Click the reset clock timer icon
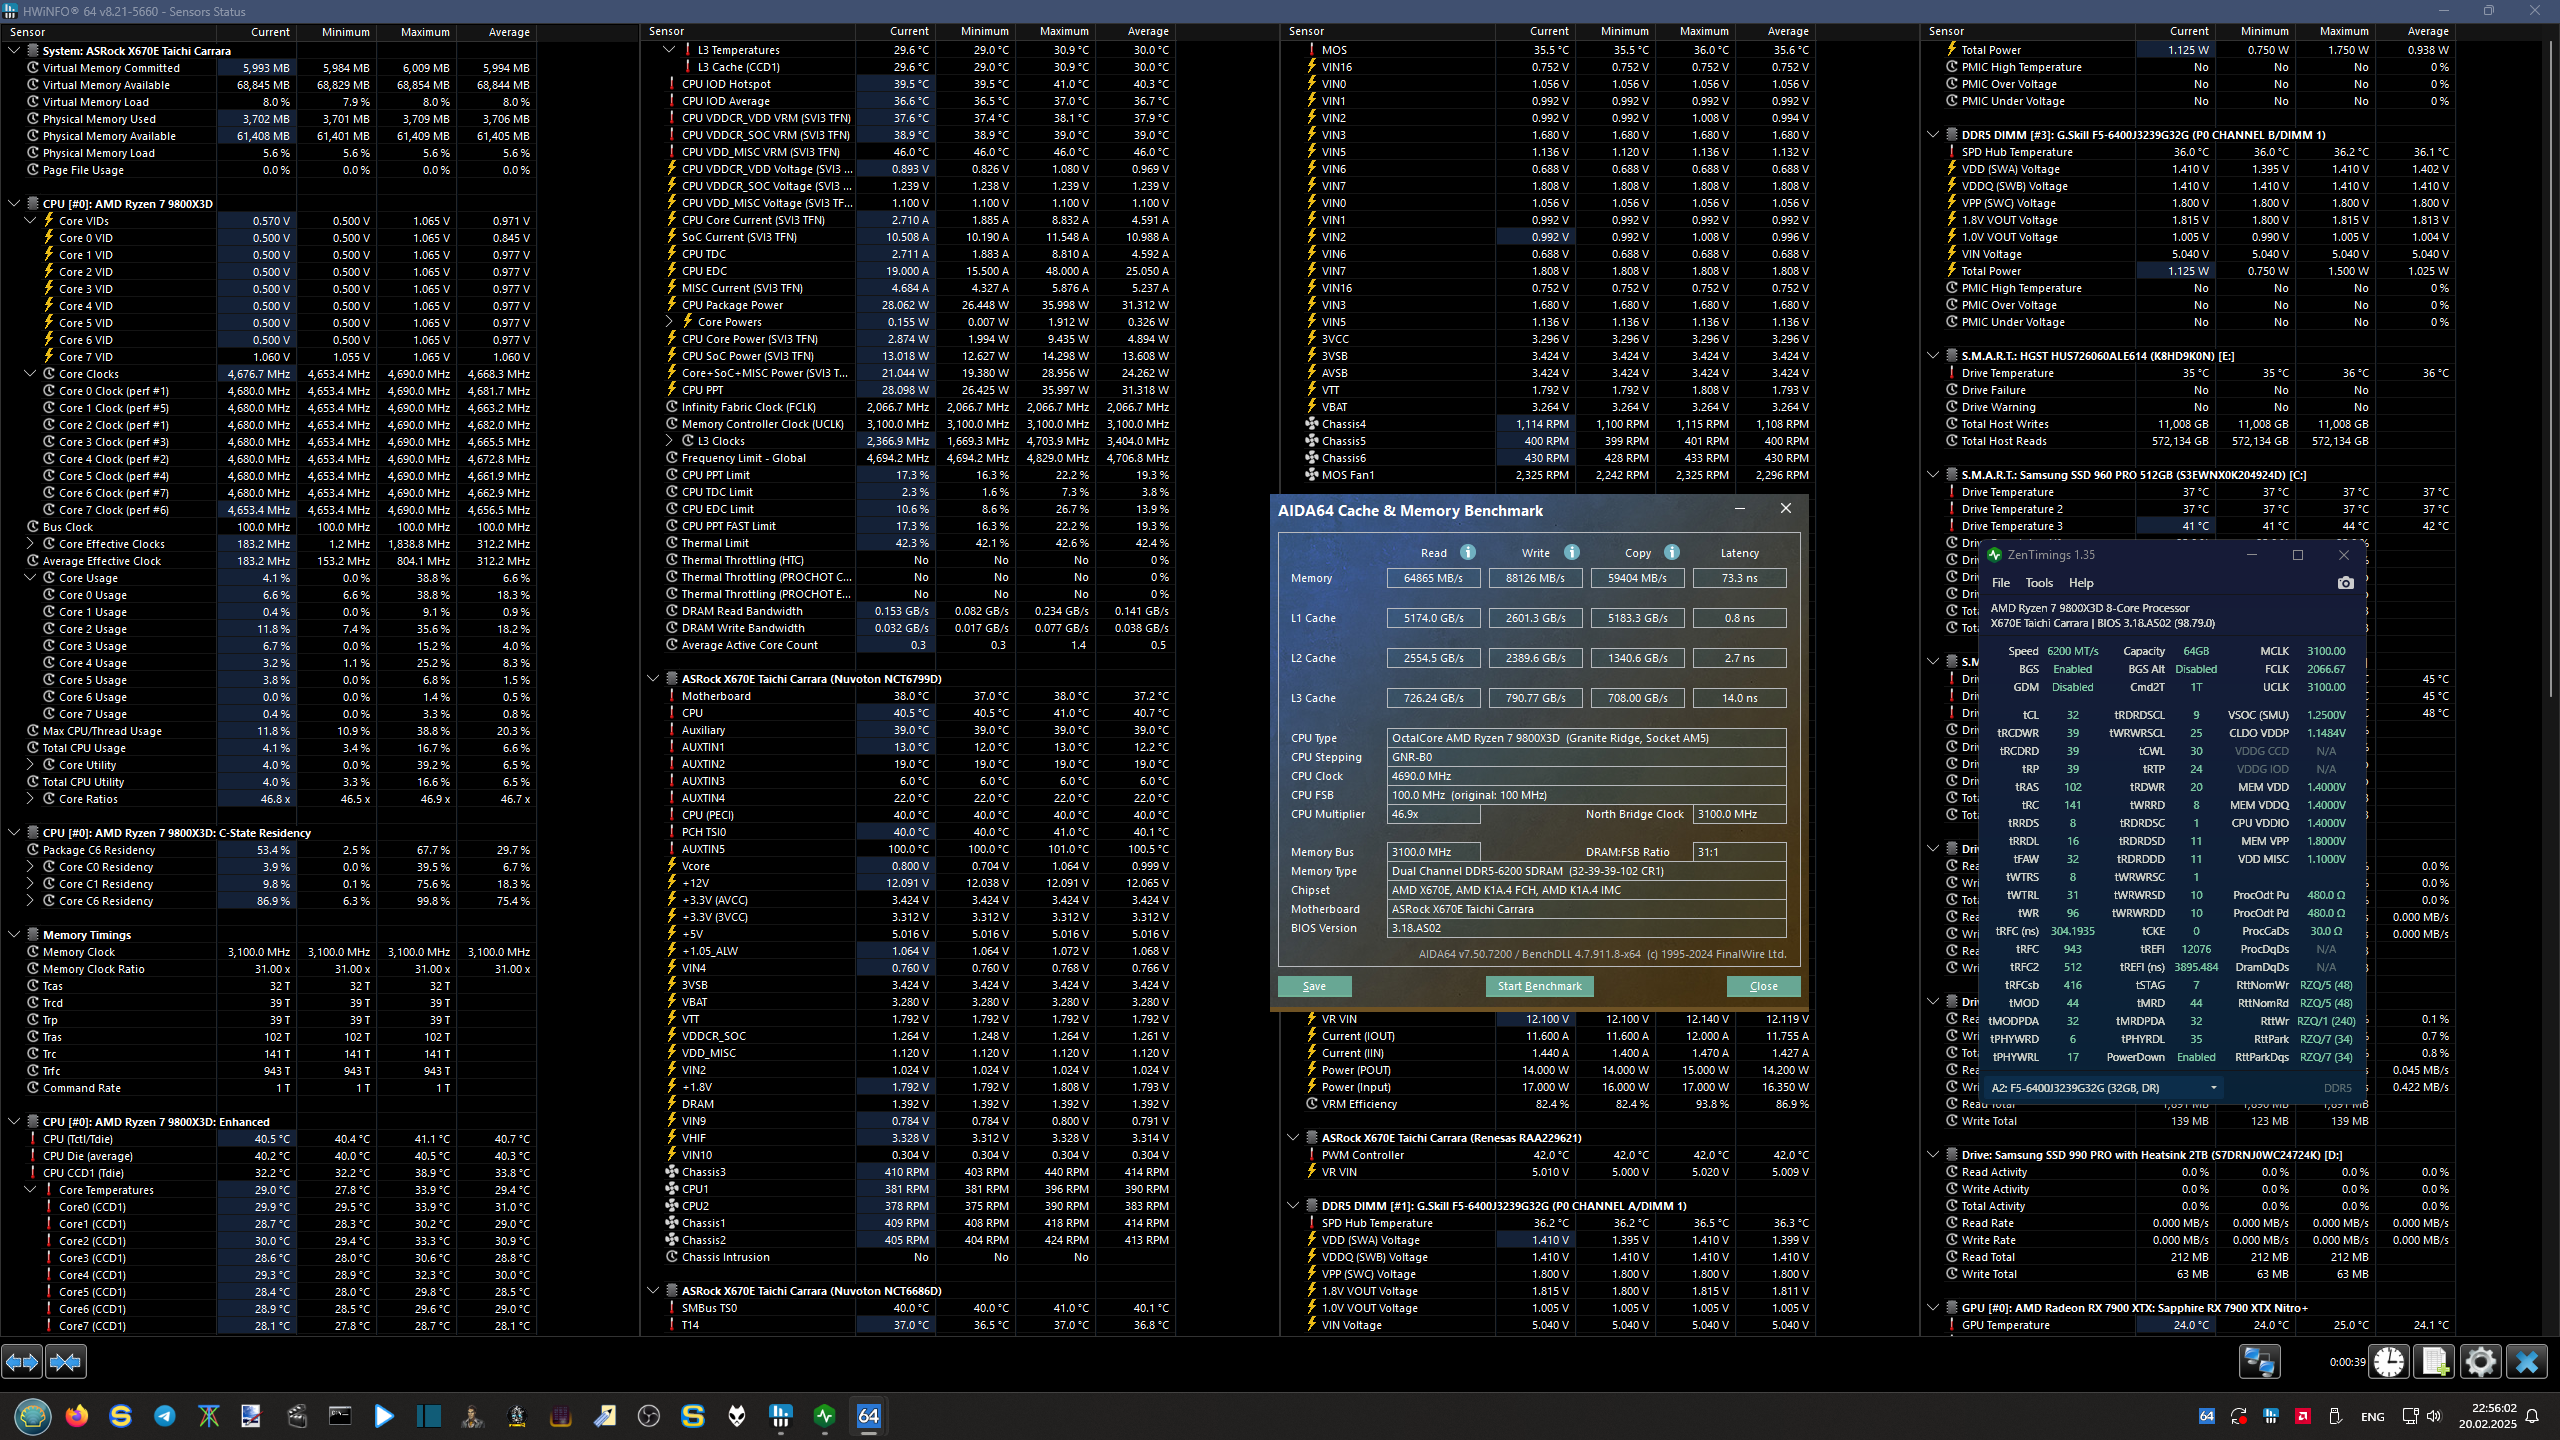Image resolution: width=2560 pixels, height=1440 pixels. click(2389, 1362)
